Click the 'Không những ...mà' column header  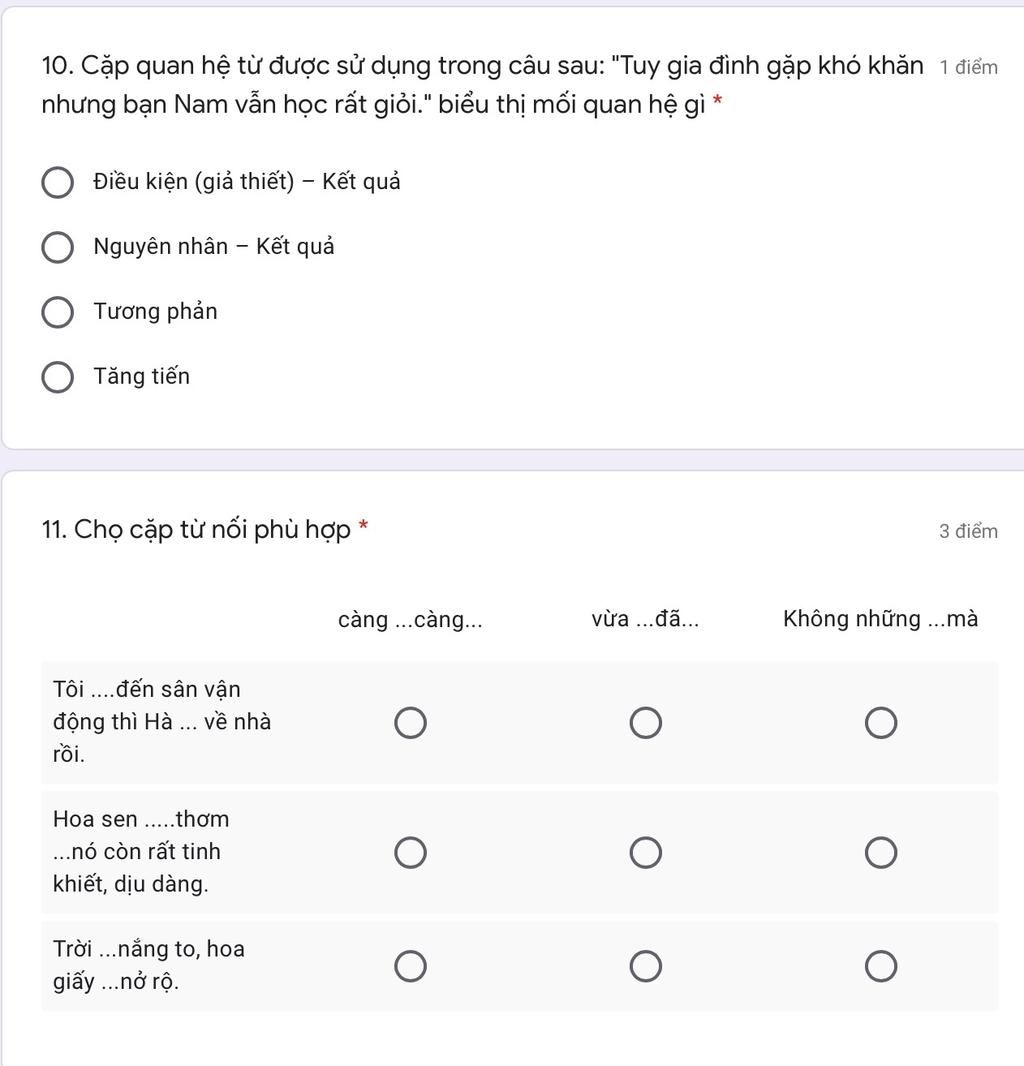coord(881,619)
